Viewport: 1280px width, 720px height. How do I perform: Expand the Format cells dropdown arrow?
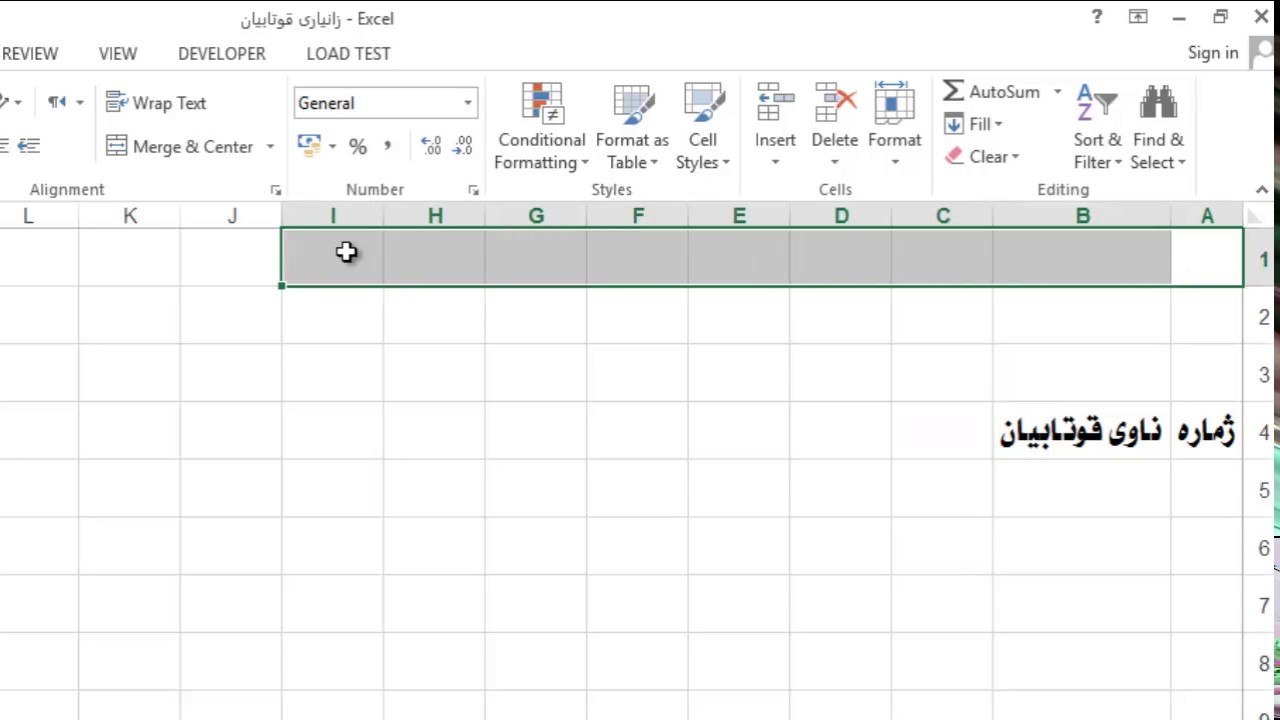894,163
